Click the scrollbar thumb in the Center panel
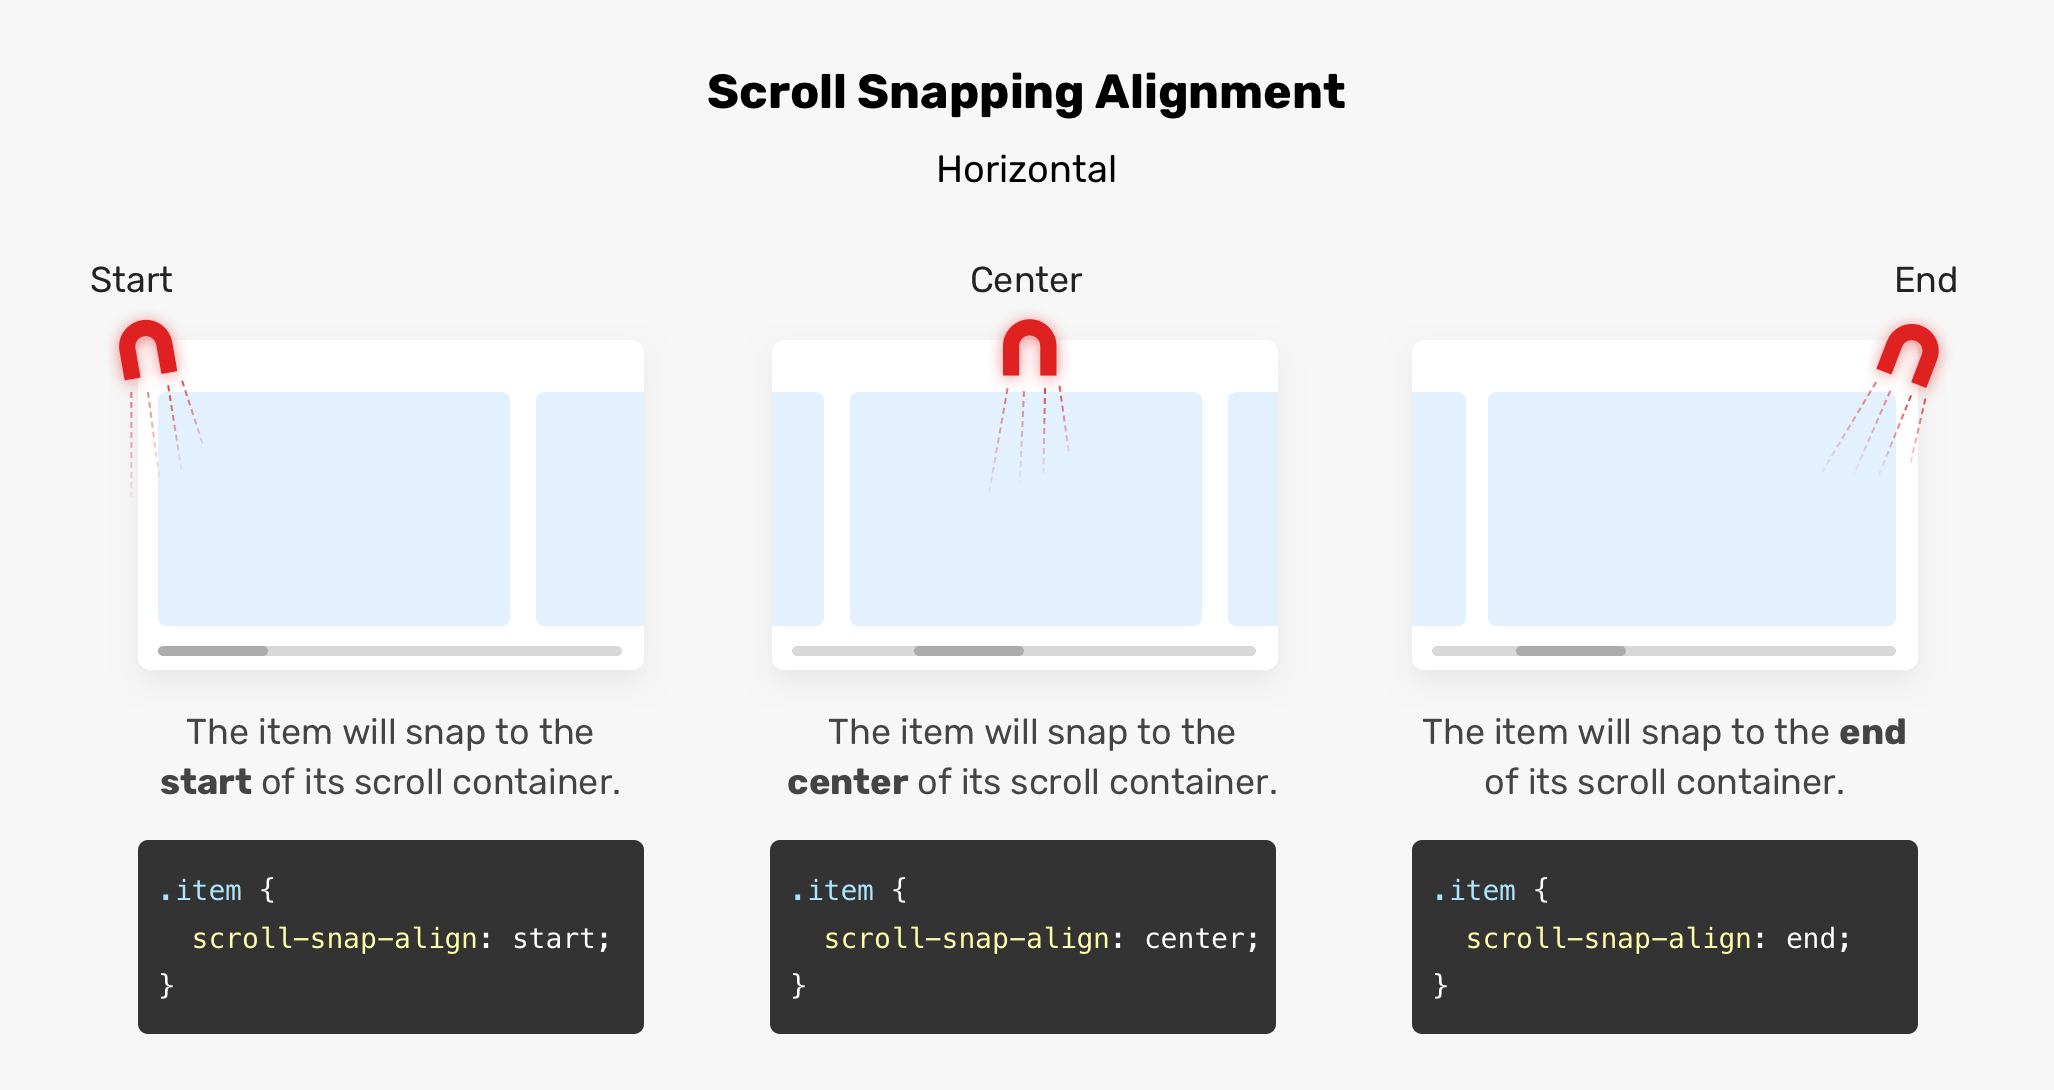2054x1090 pixels. (x=968, y=651)
